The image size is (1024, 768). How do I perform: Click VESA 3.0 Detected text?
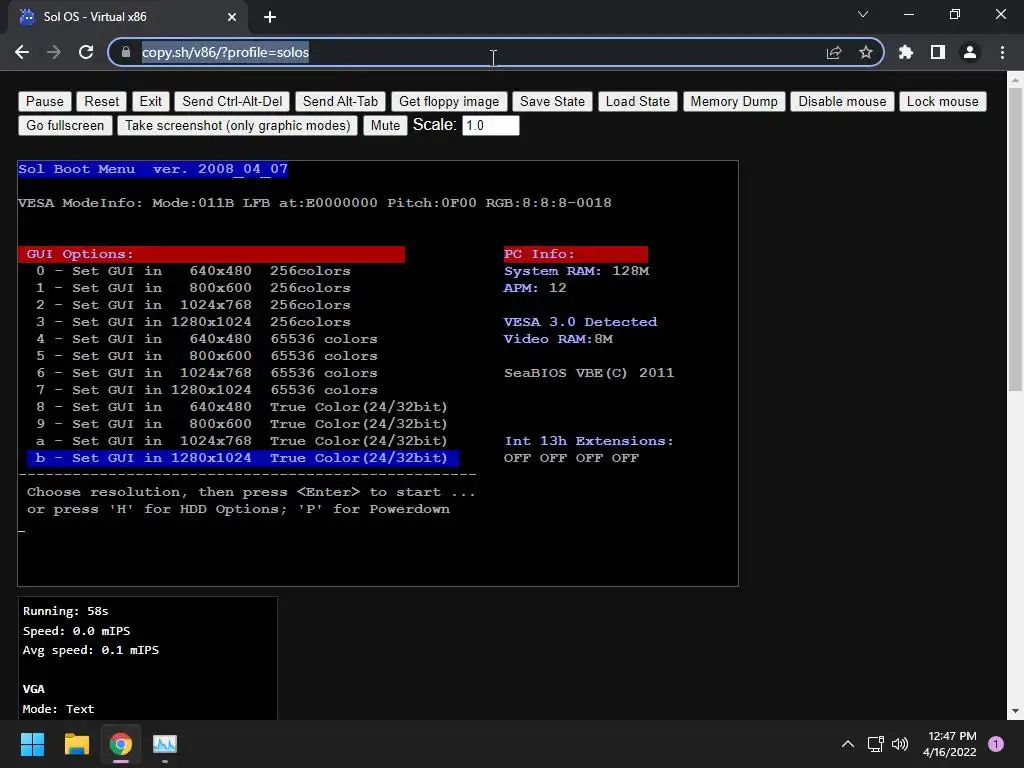(580, 322)
